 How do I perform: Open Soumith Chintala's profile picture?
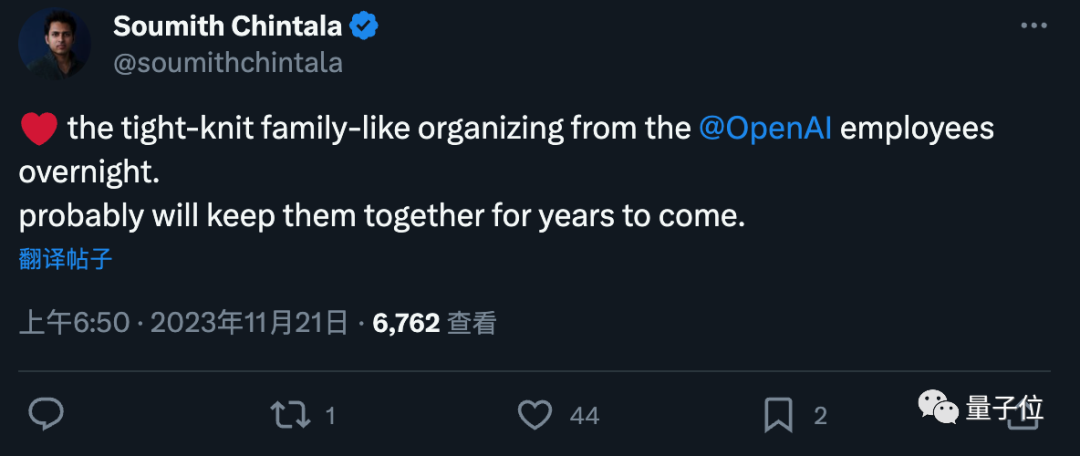[x=54, y=44]
